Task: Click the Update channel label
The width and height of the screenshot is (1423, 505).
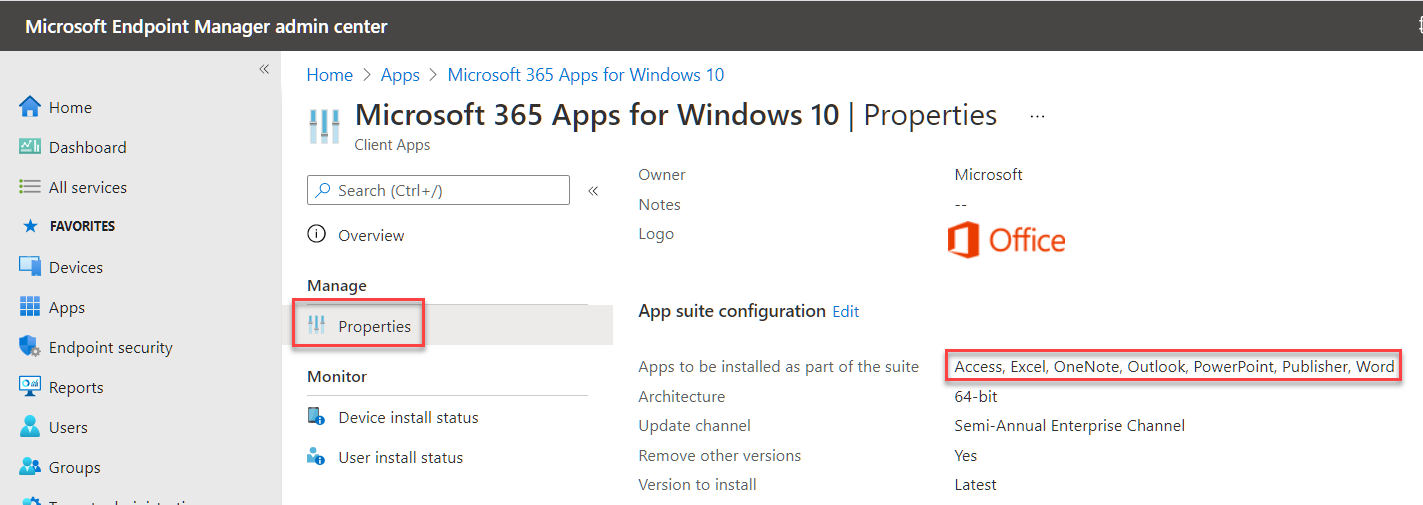Action: click(694, 425)
